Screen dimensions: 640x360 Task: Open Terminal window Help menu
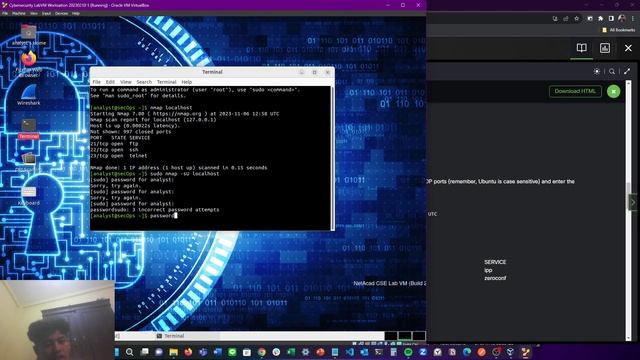[187, 82]
